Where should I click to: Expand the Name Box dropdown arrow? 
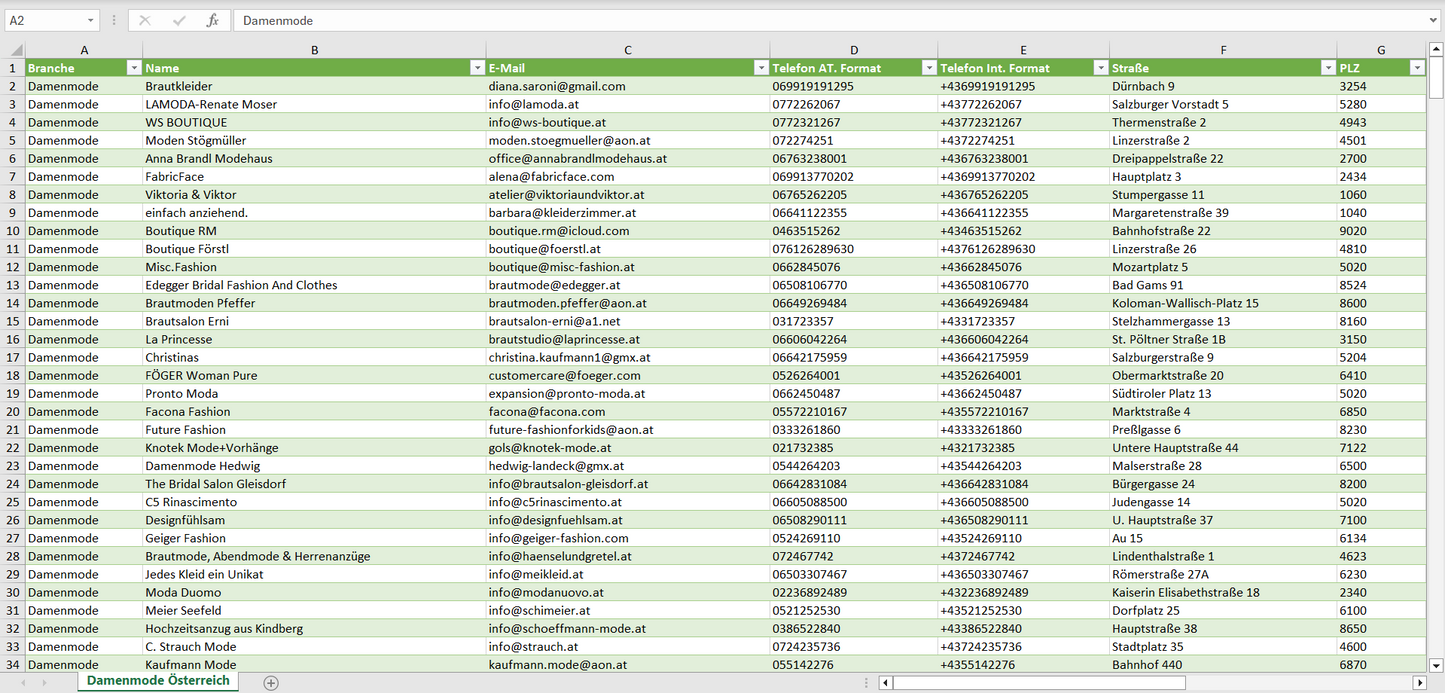coord(90,20)
